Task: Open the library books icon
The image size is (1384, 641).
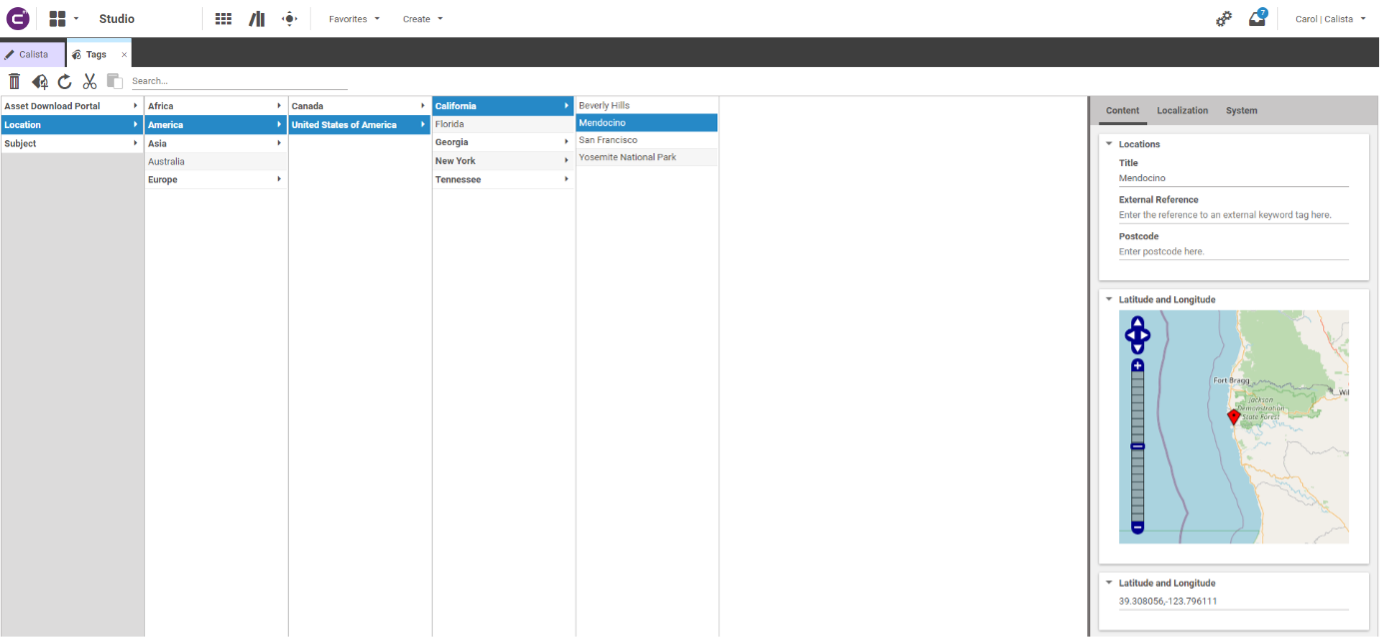Action: 257,18
